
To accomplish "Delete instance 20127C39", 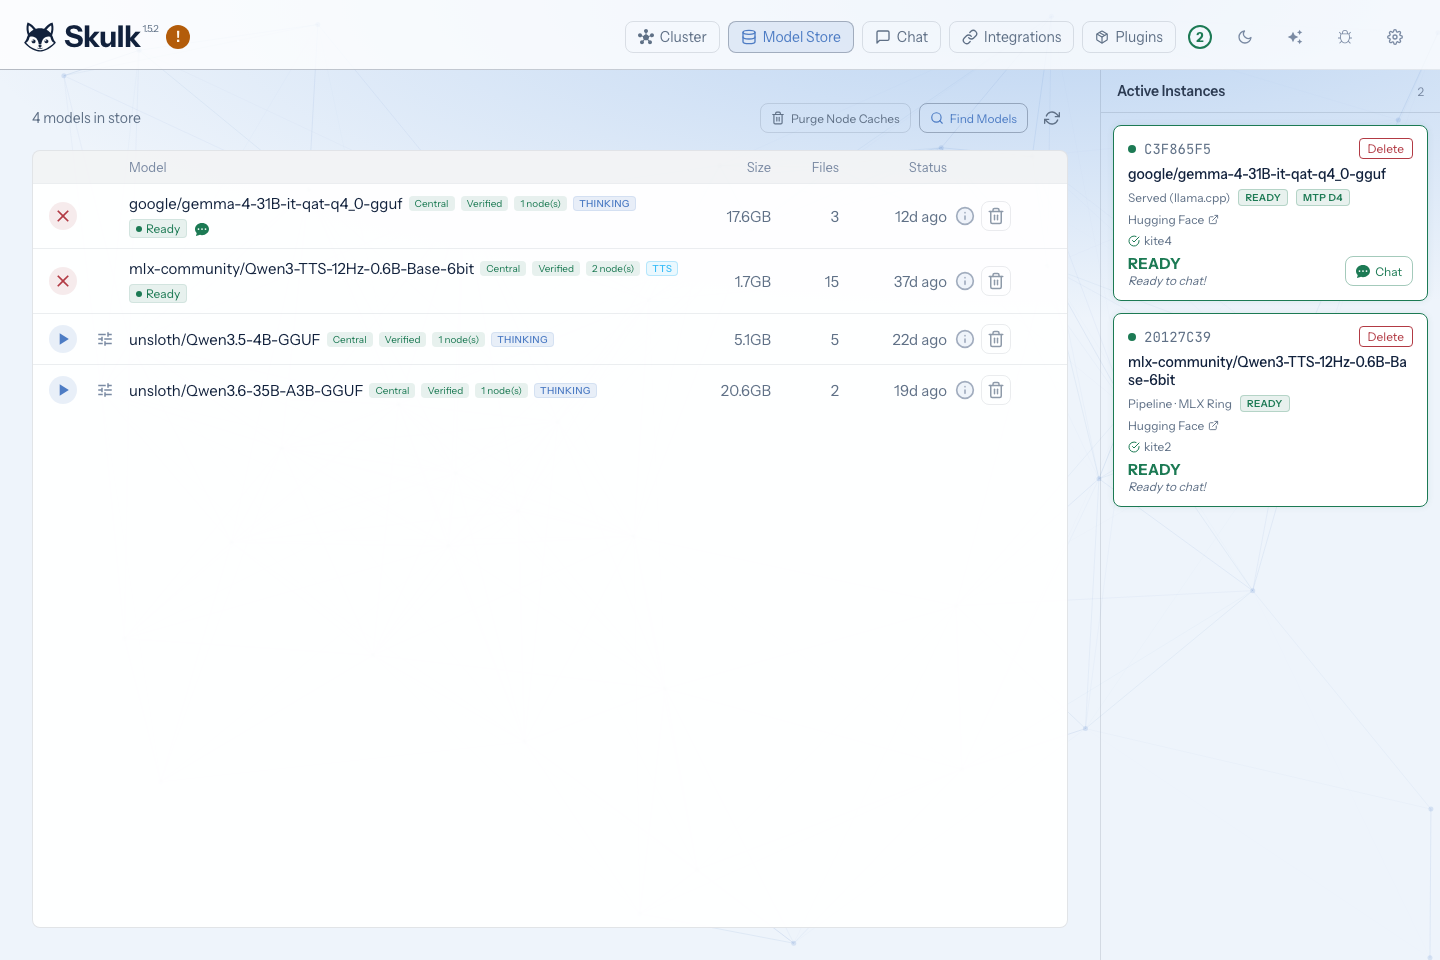I will [1385, 337].
